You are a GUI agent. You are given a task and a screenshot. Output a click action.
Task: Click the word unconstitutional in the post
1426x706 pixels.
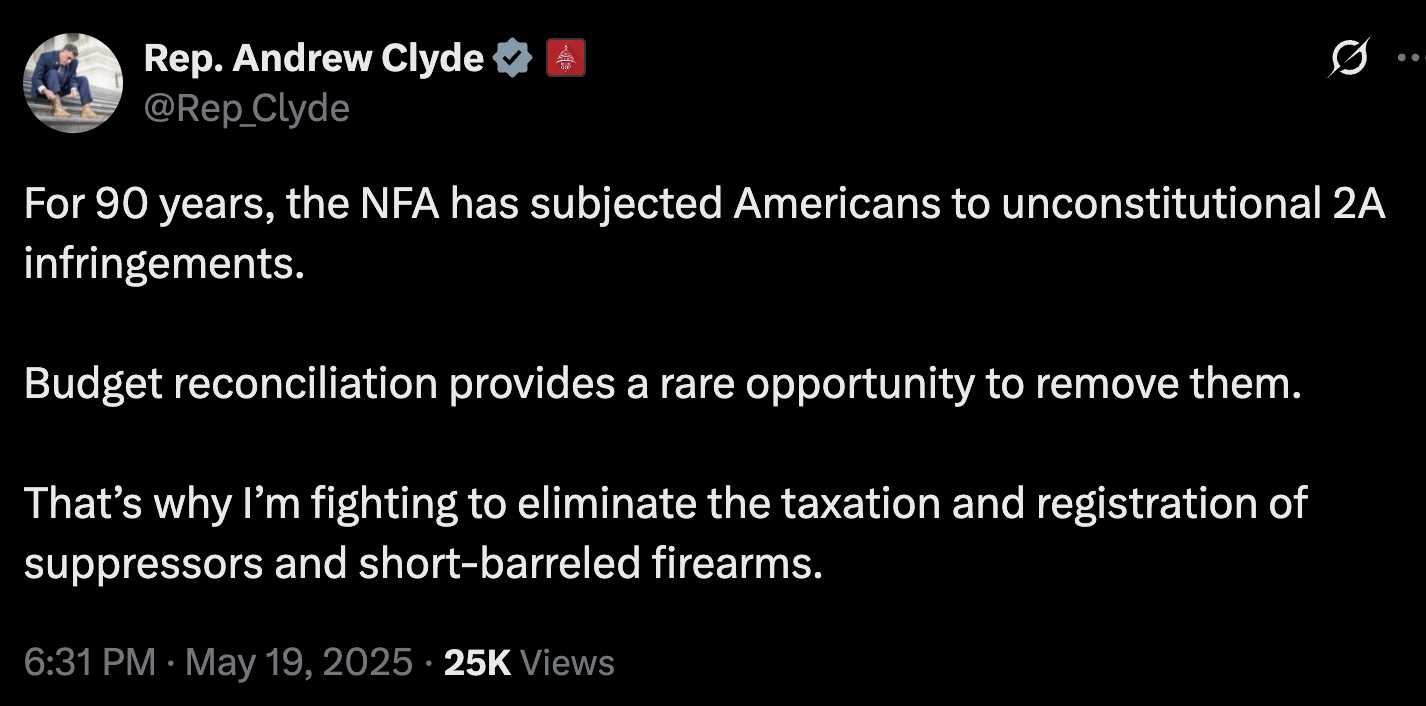point(1160,204)
